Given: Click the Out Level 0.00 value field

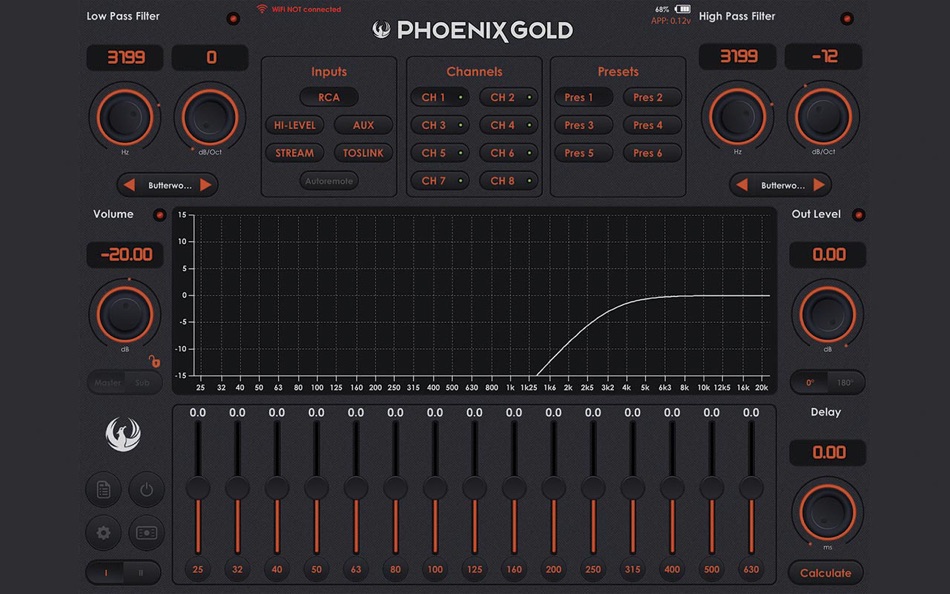Looking at the screenshot, I should click(x=827, y=255).
